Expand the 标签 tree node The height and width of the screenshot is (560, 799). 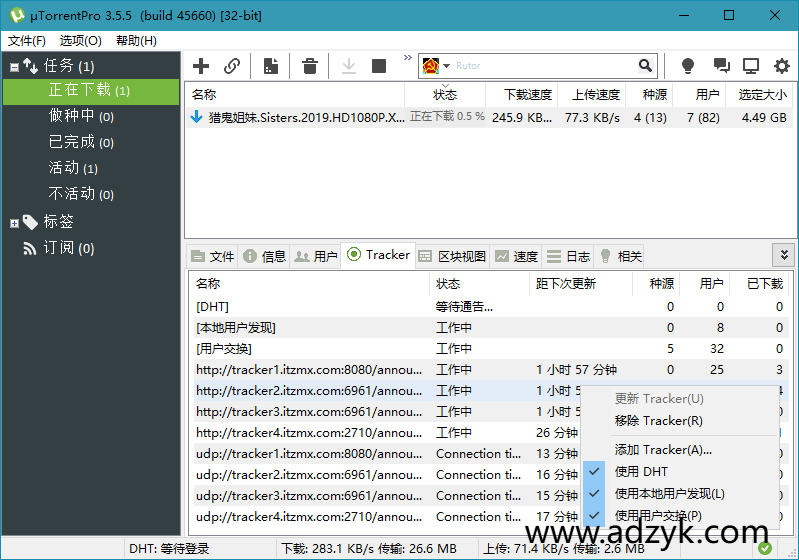14,223
